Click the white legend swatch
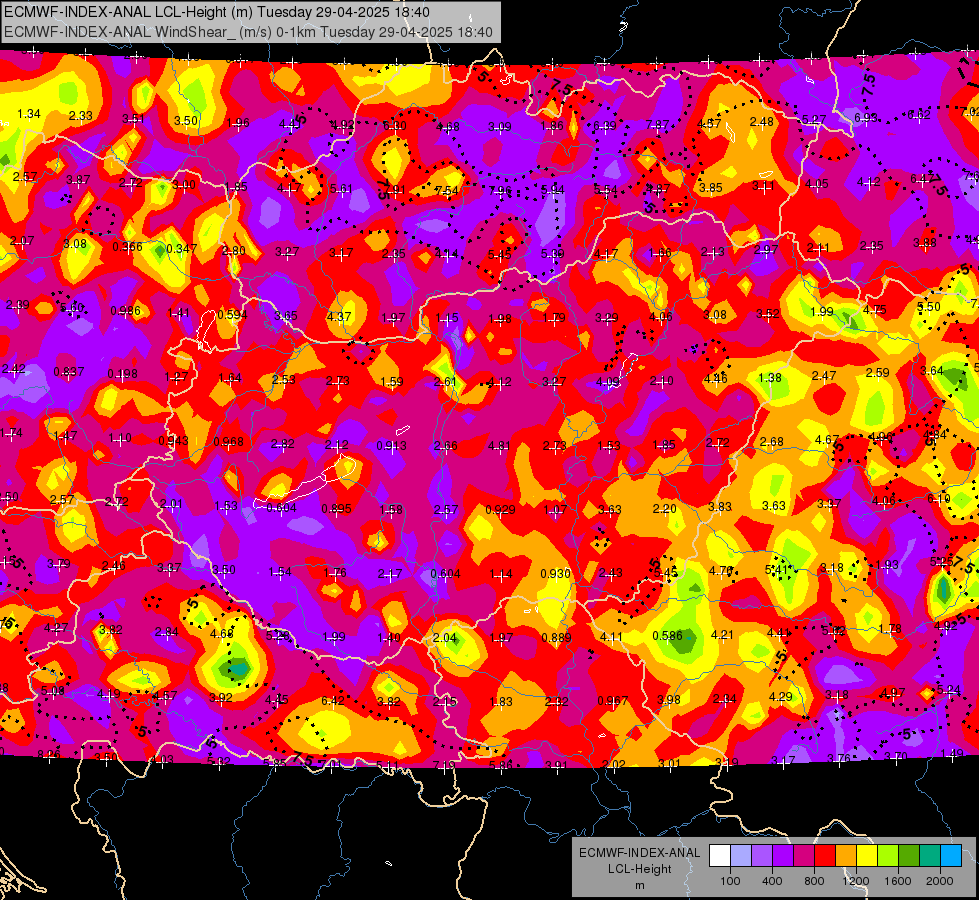This screenshot has width=979, height=900. tap(720, 856)
